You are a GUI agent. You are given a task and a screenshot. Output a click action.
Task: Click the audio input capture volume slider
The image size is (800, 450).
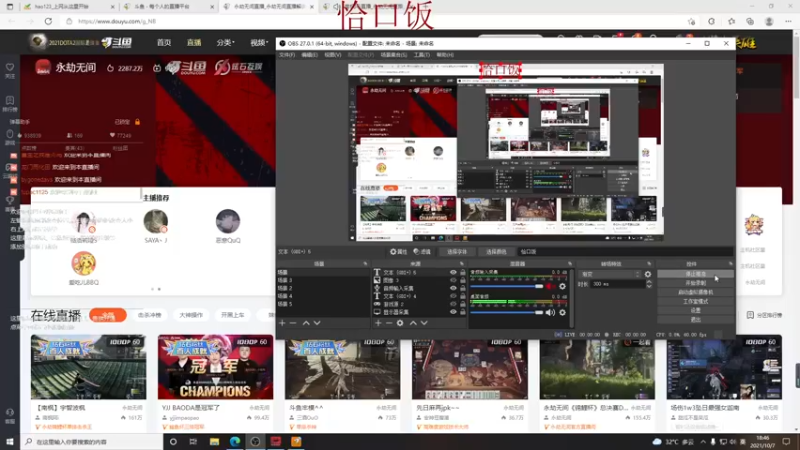507,286
